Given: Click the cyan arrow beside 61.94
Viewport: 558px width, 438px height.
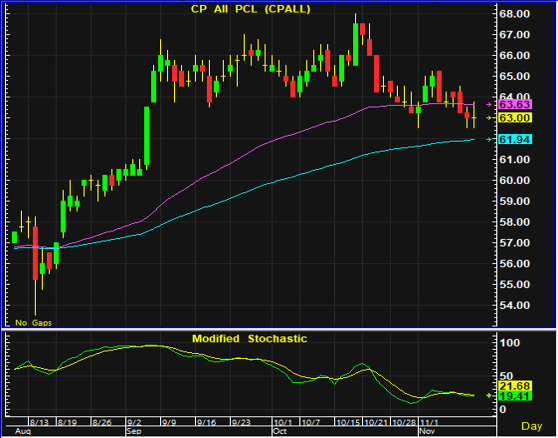Looking at the screenshot, I should 489,139.
